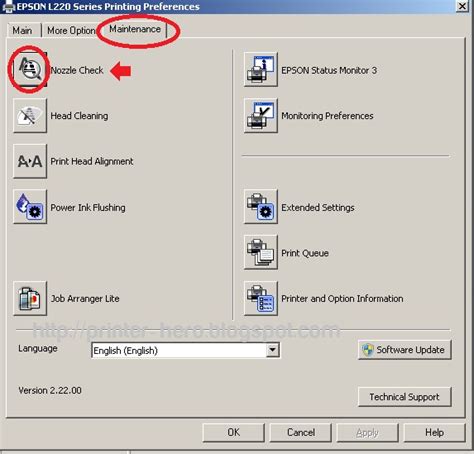474x454 pixels.
Task: Confirm with the OK button
Action: [233, 432]
